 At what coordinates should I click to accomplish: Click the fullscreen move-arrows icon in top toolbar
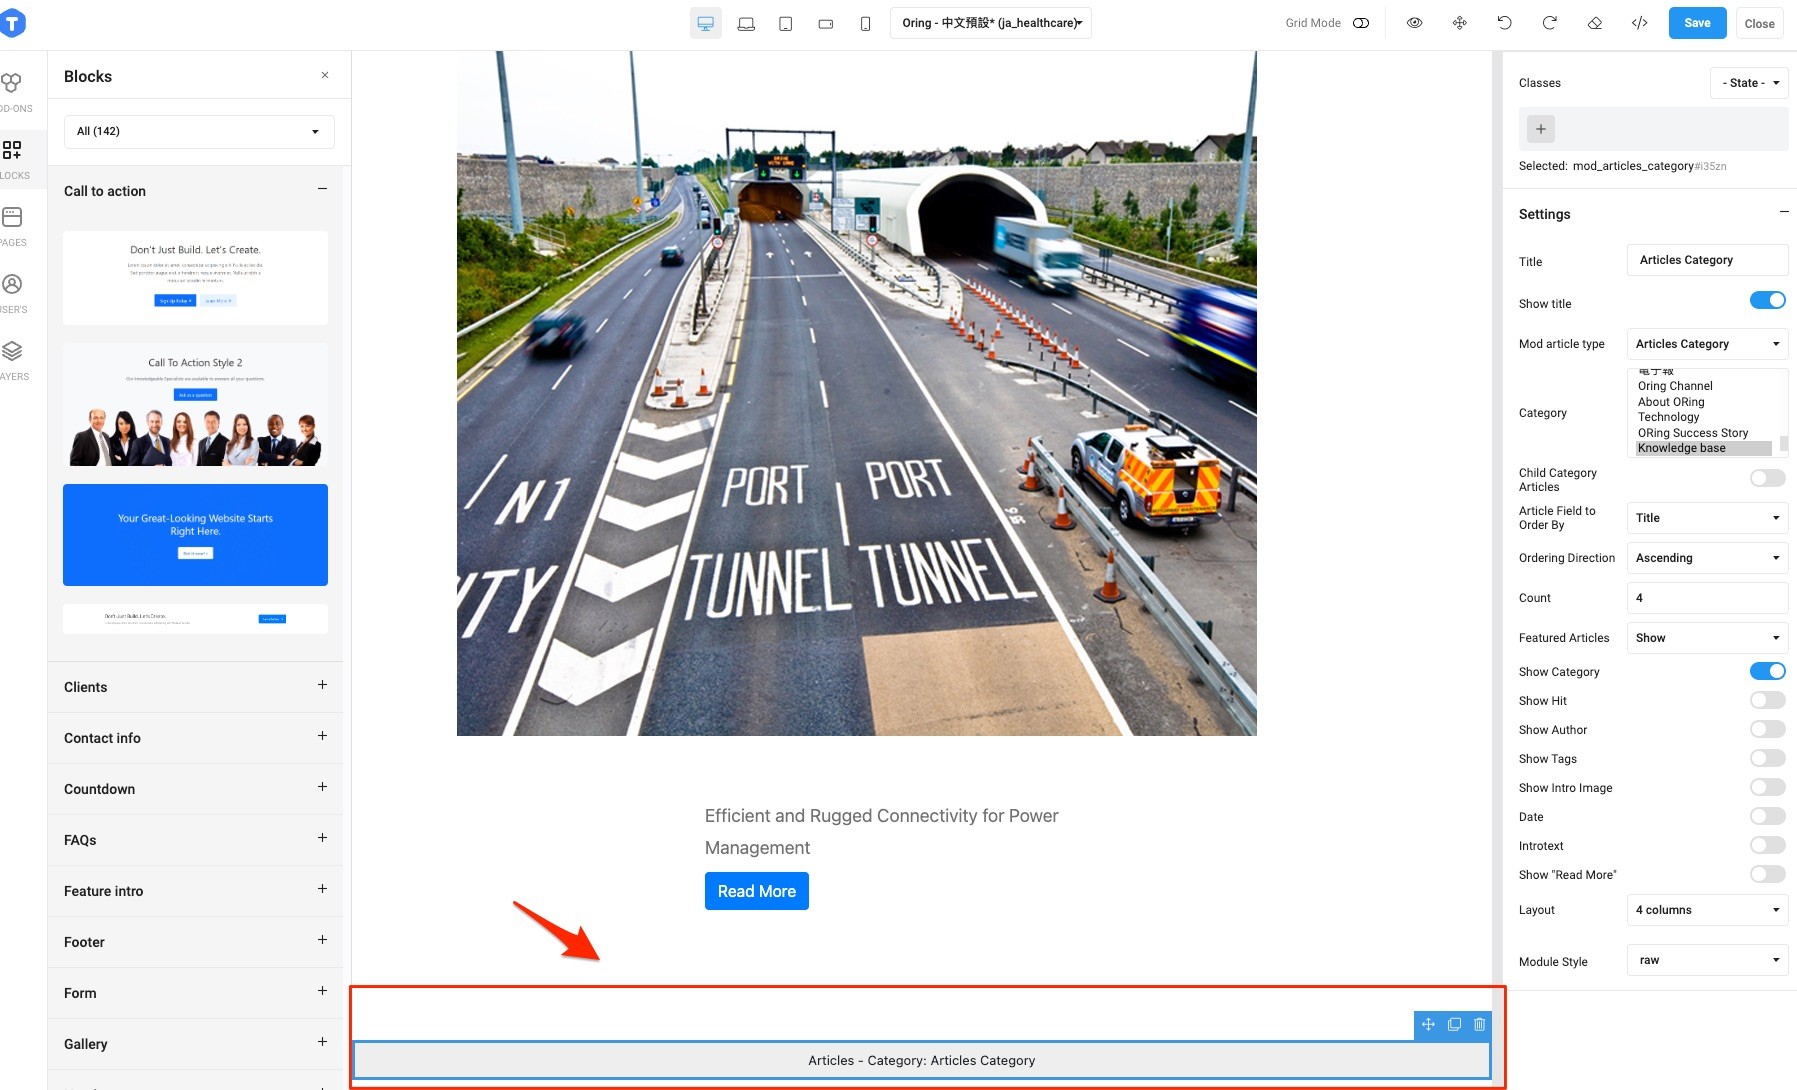tap(1460, 23)
